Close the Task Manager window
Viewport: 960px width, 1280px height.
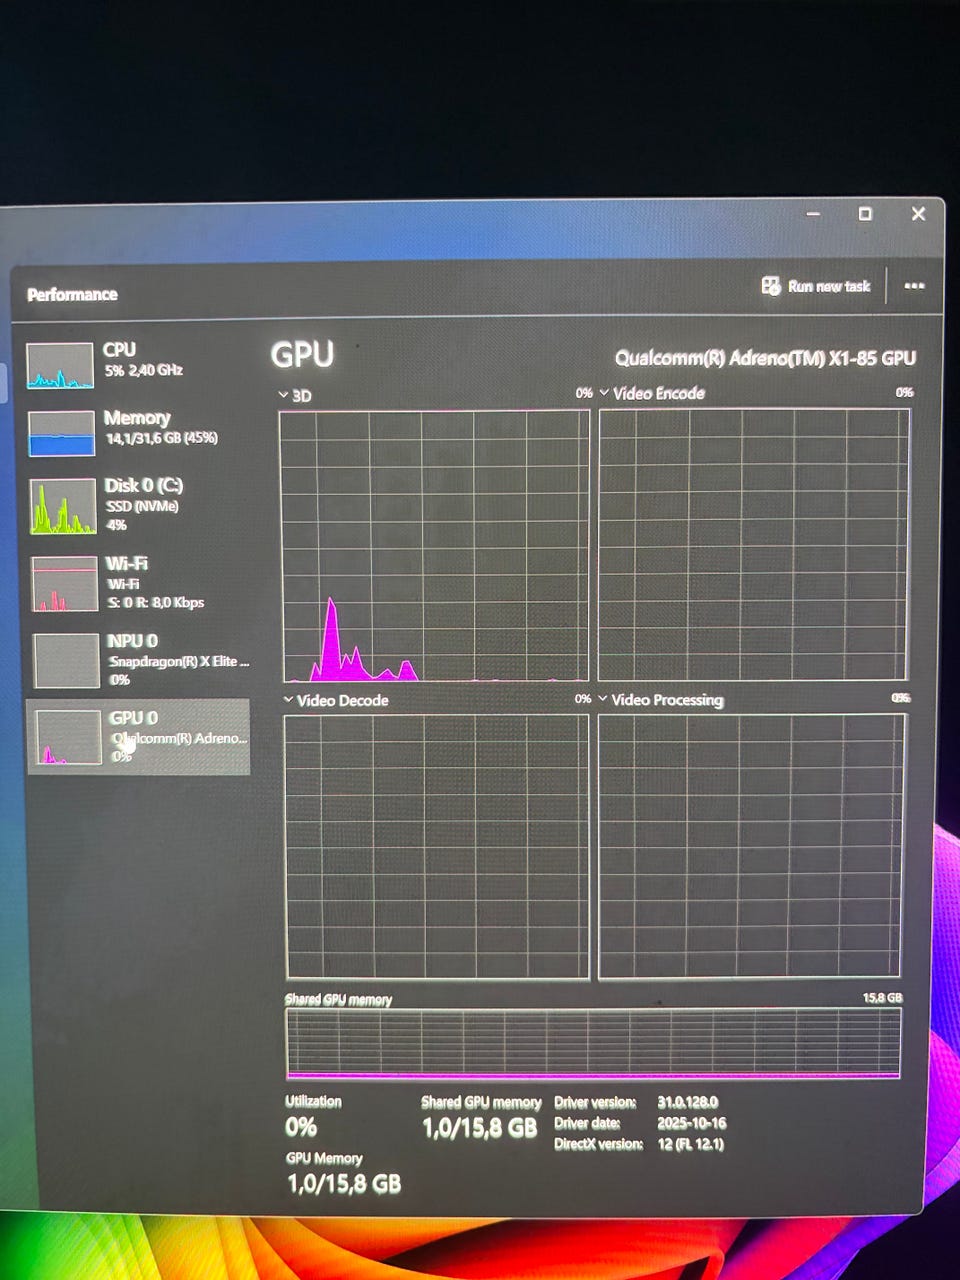tap(918, 214)
